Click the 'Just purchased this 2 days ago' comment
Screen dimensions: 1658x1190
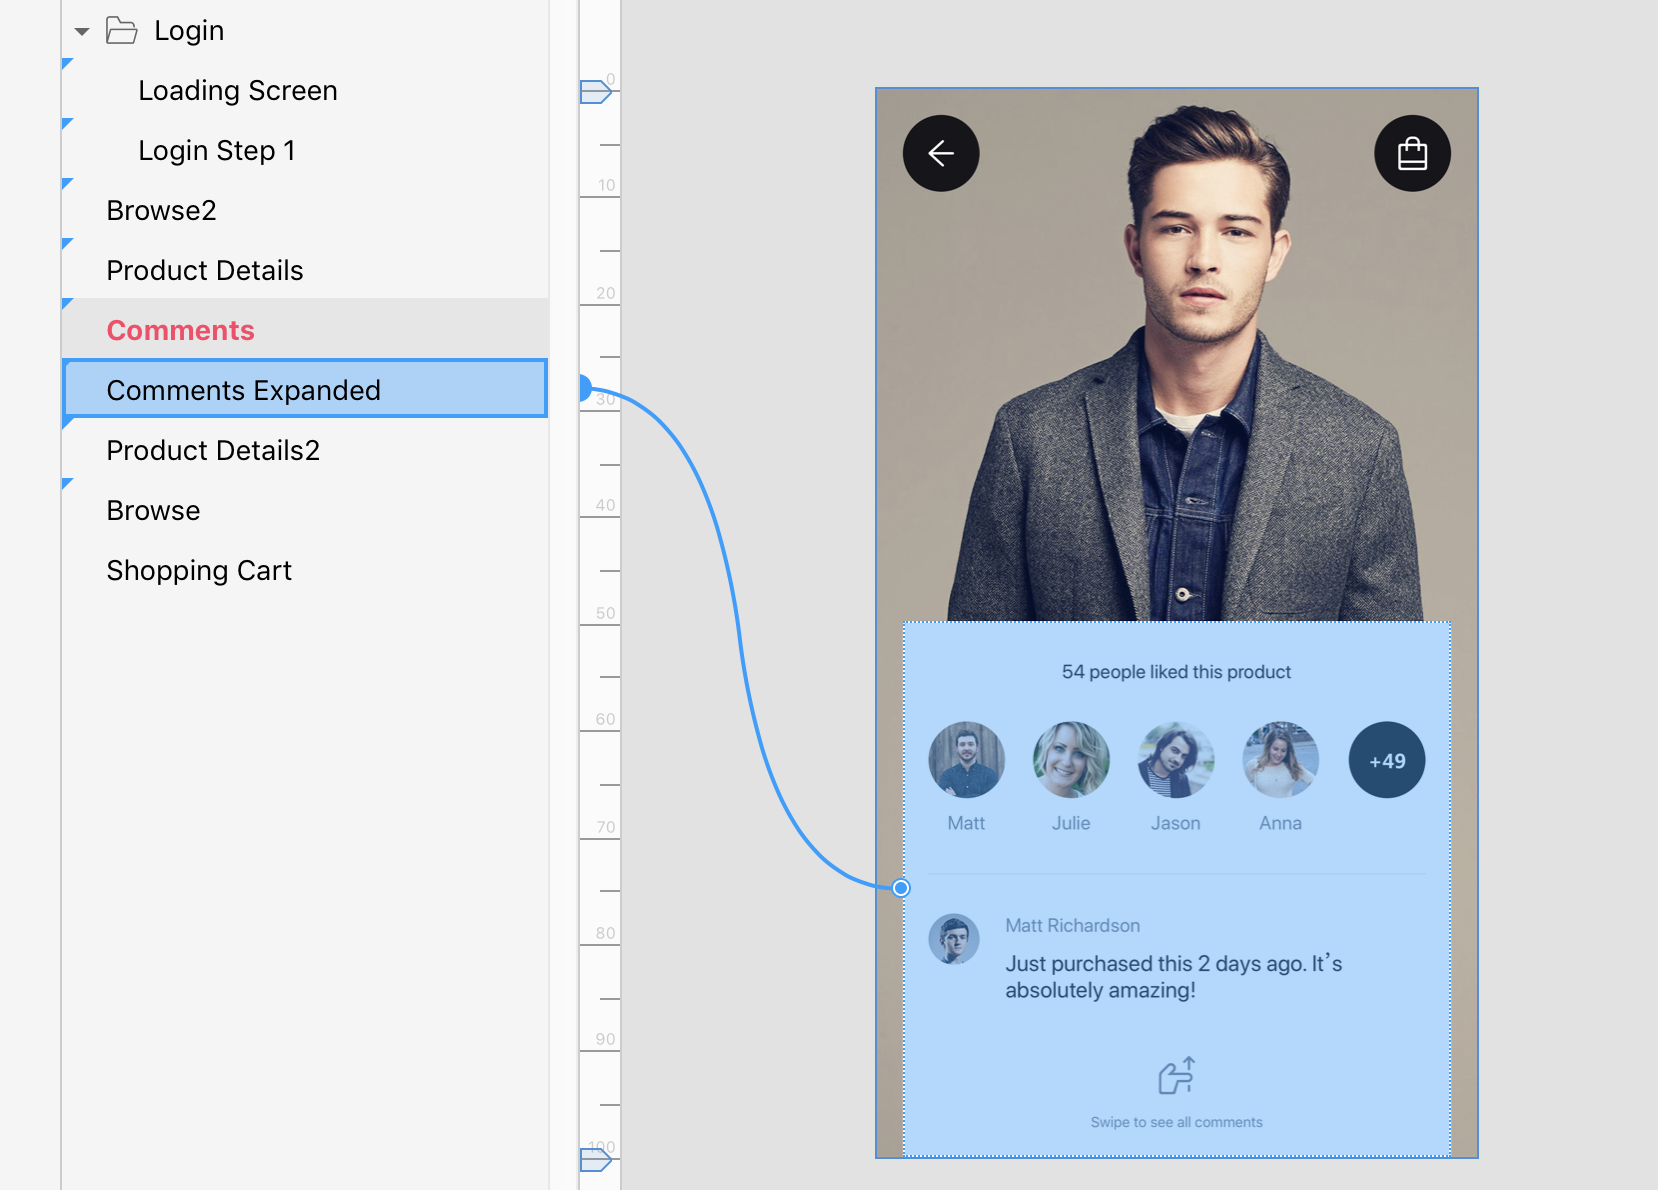1173,977
